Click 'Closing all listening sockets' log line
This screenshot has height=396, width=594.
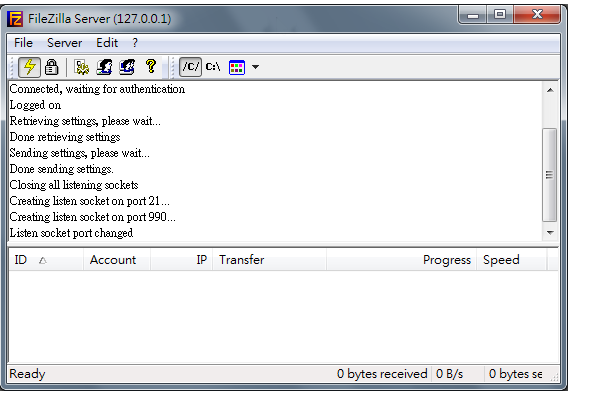74,185
